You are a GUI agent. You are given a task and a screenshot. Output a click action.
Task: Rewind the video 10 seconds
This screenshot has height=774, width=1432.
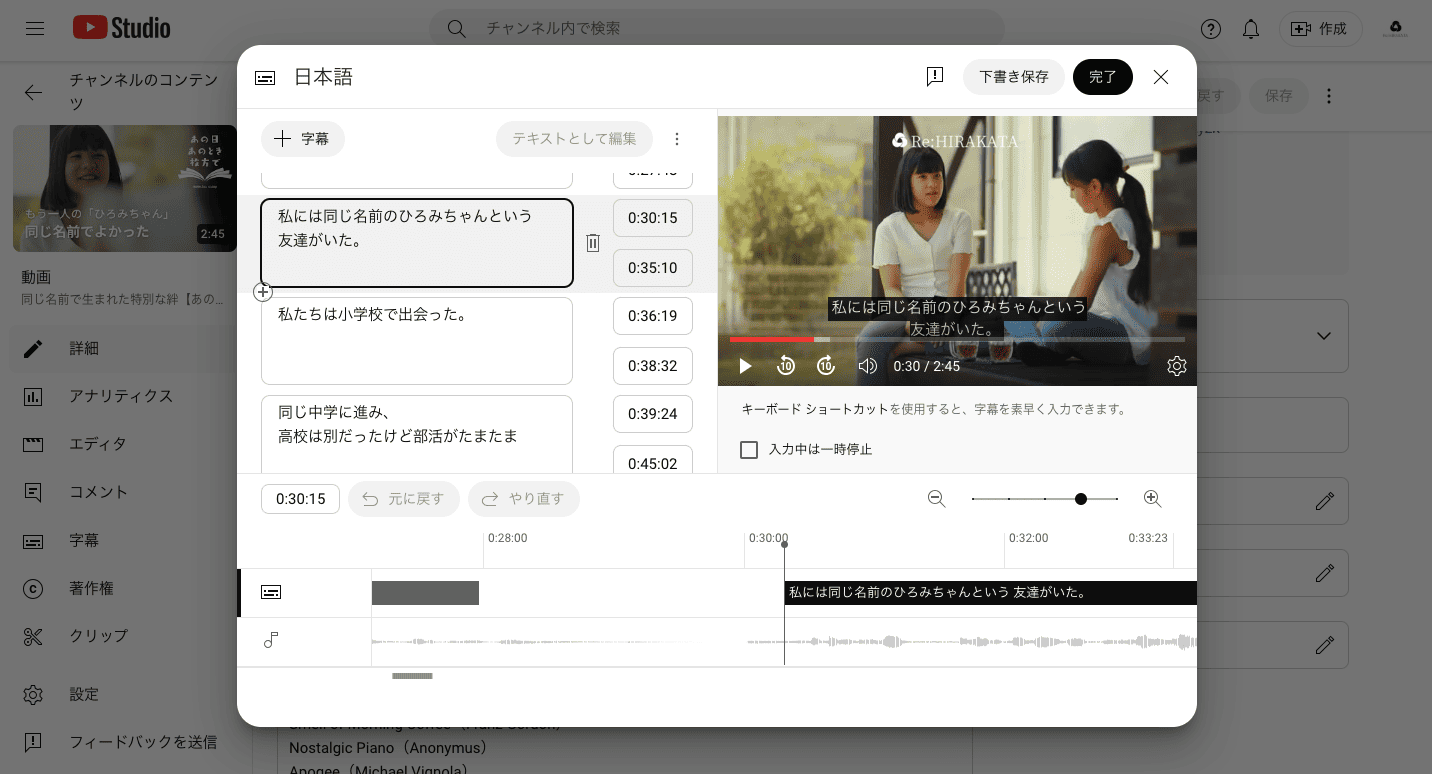(x=785, y=366)
